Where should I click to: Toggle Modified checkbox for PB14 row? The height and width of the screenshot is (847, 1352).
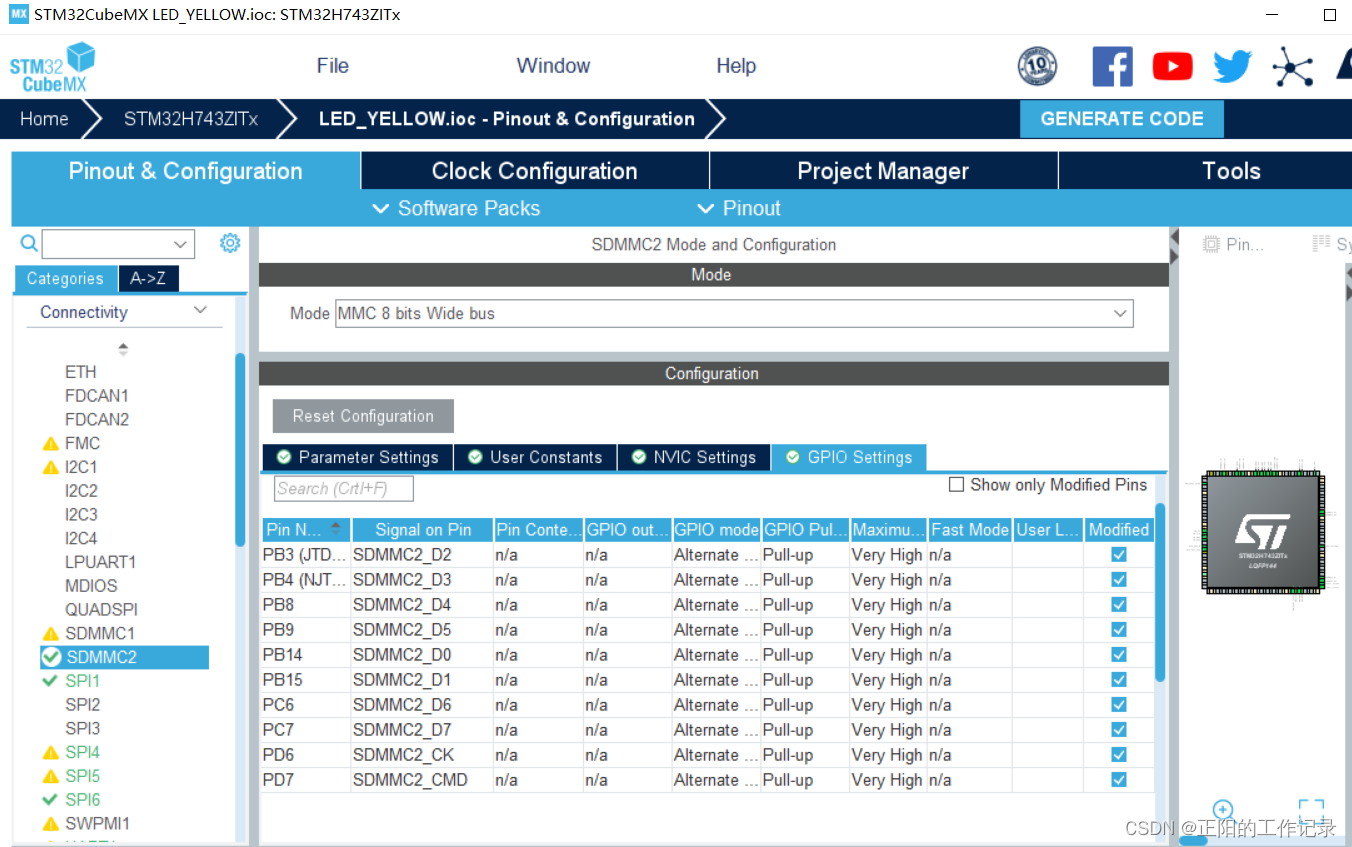click(1119, 655)
